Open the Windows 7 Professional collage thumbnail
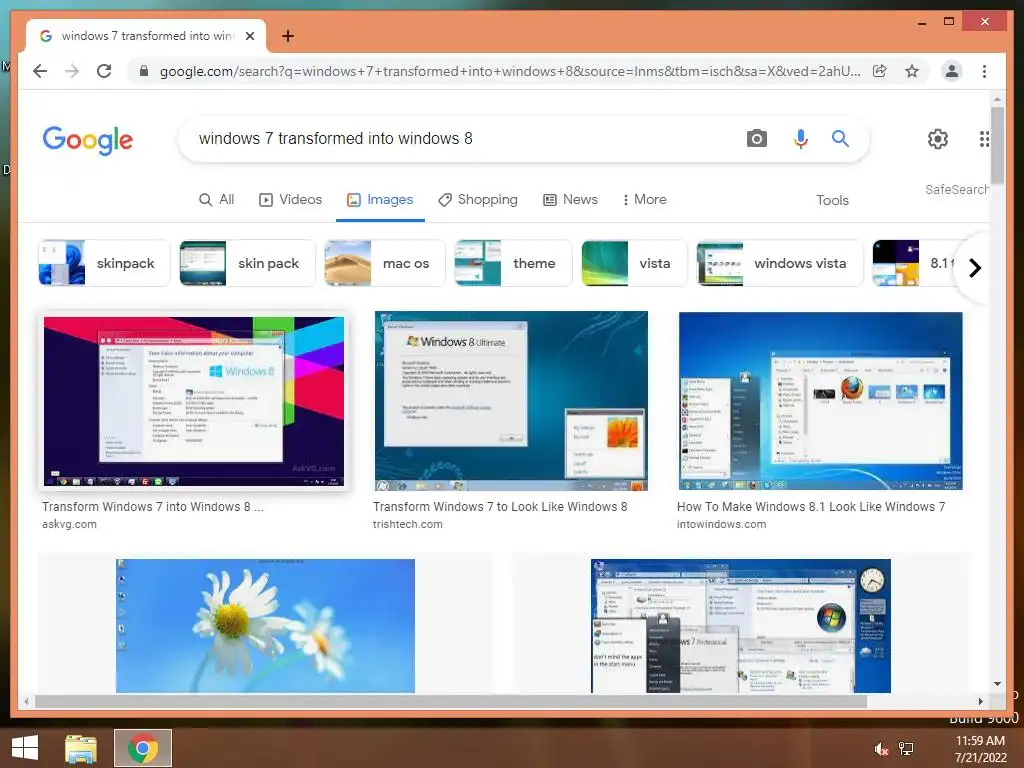1024x768 pixels. pos(741,626)
